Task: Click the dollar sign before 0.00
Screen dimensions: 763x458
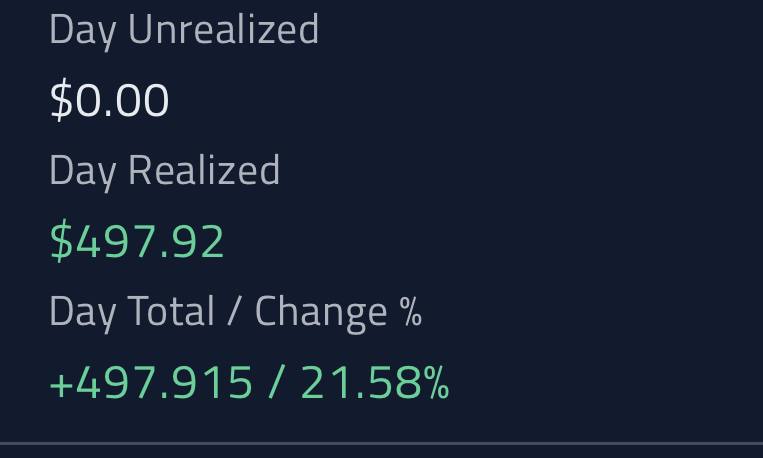Action: [61, 101]
